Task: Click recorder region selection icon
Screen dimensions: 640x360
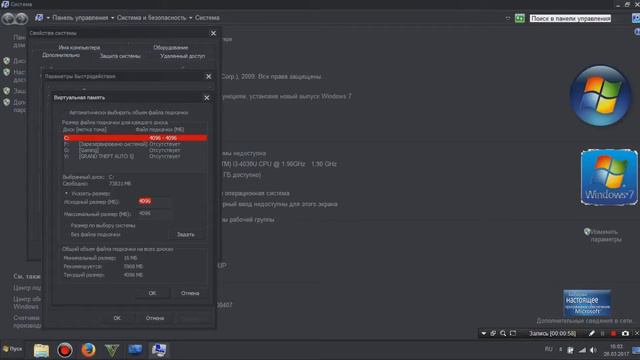Action: click(513, 333)
